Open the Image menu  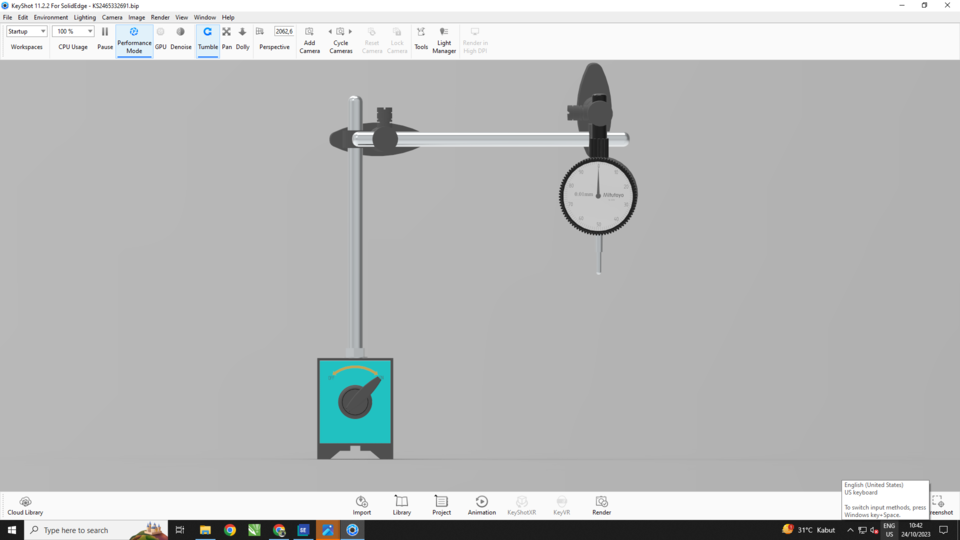[x=137, y=17]
